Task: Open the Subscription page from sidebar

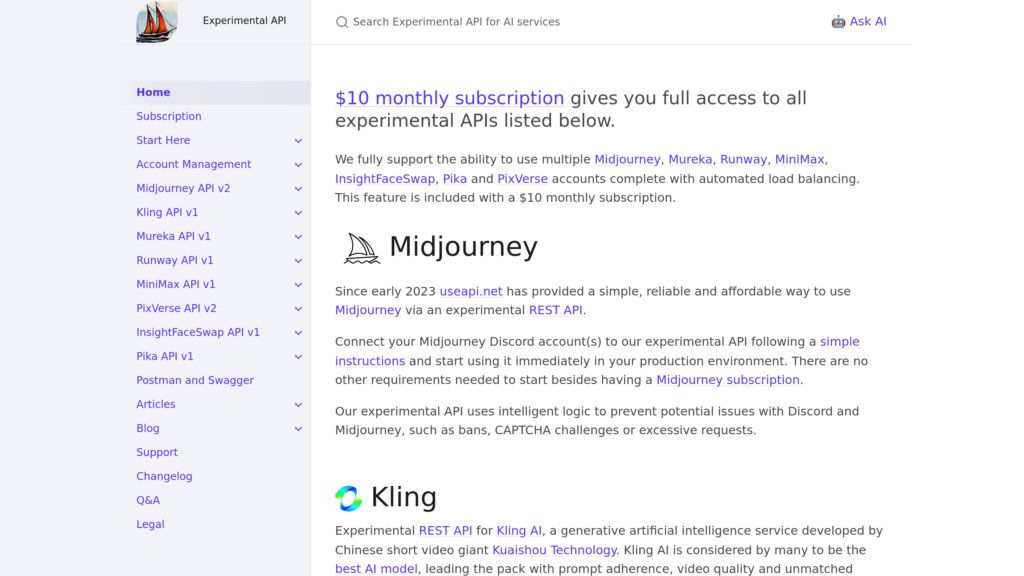Action: pos(168,116)
